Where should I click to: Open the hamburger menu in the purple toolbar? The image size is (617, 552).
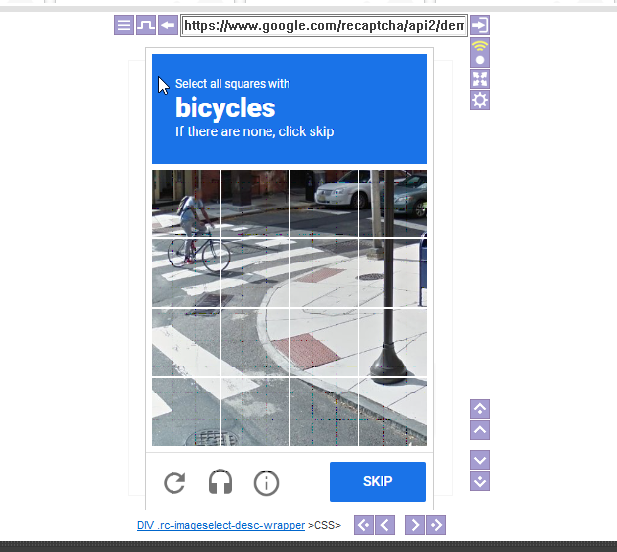[124, 25]
